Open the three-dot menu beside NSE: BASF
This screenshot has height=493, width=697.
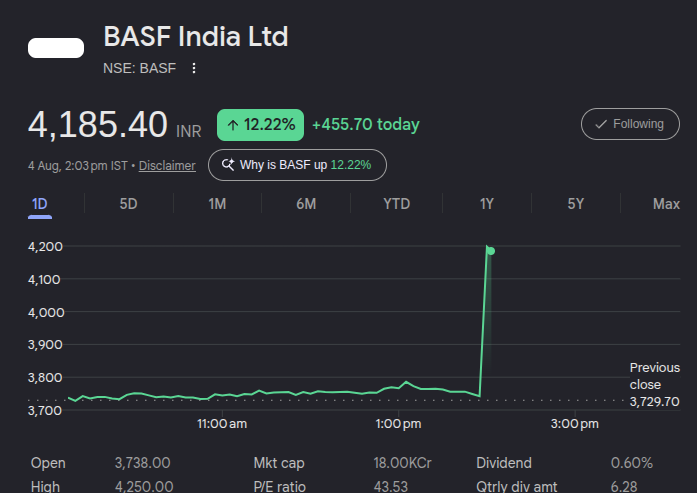click(x=194, y=68)
